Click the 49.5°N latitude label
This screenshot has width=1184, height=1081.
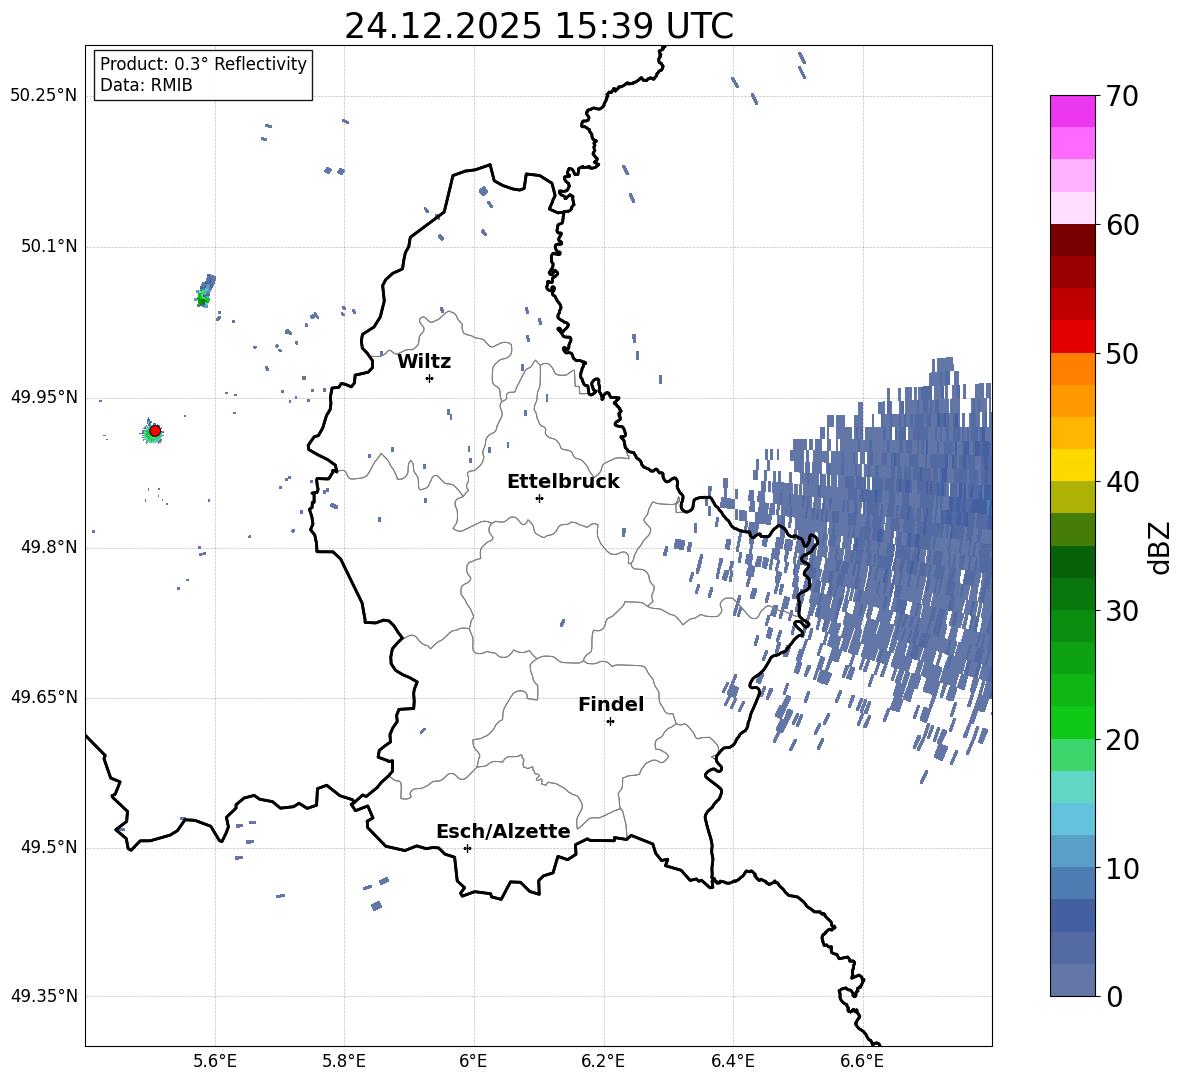[49, 848]
